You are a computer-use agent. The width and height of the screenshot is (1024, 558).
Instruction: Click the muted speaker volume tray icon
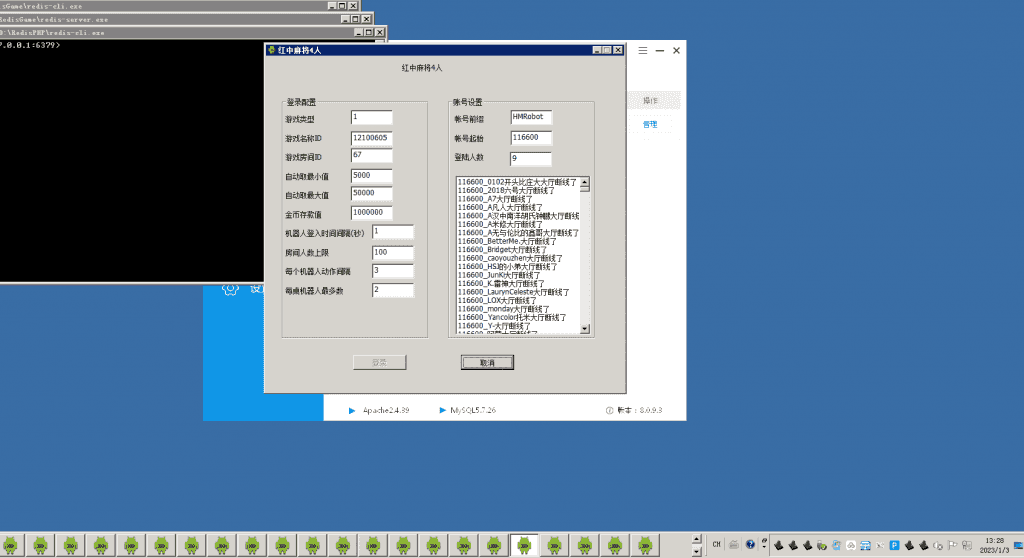point(938,546)
